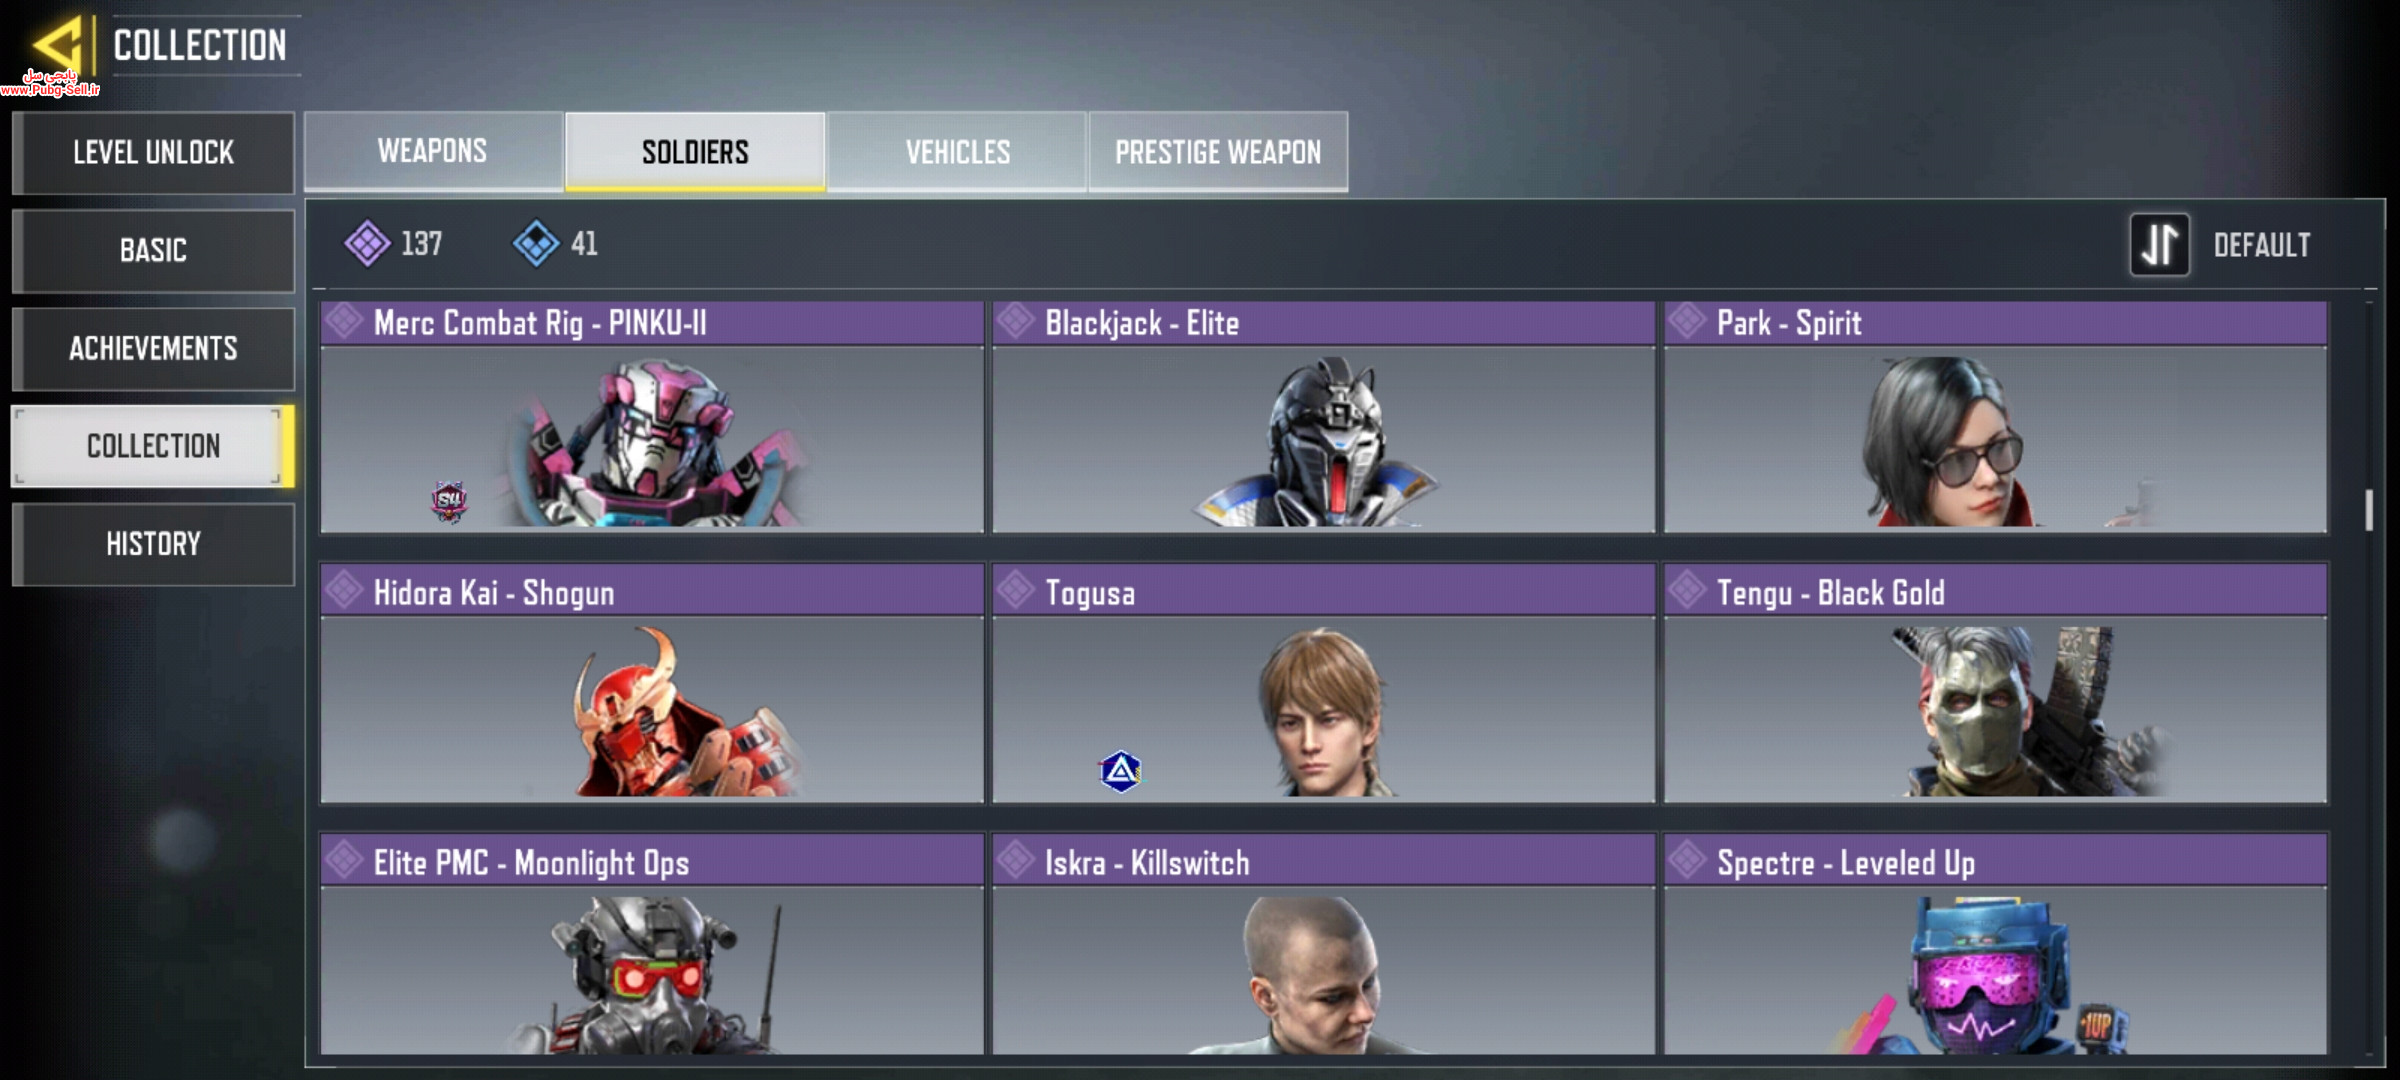Viewport: 2400px width, 1080px height.
Task: Select the Park - Spirit soldier thumbnail
Action: pyautogui.click(x=1995, y=440)
